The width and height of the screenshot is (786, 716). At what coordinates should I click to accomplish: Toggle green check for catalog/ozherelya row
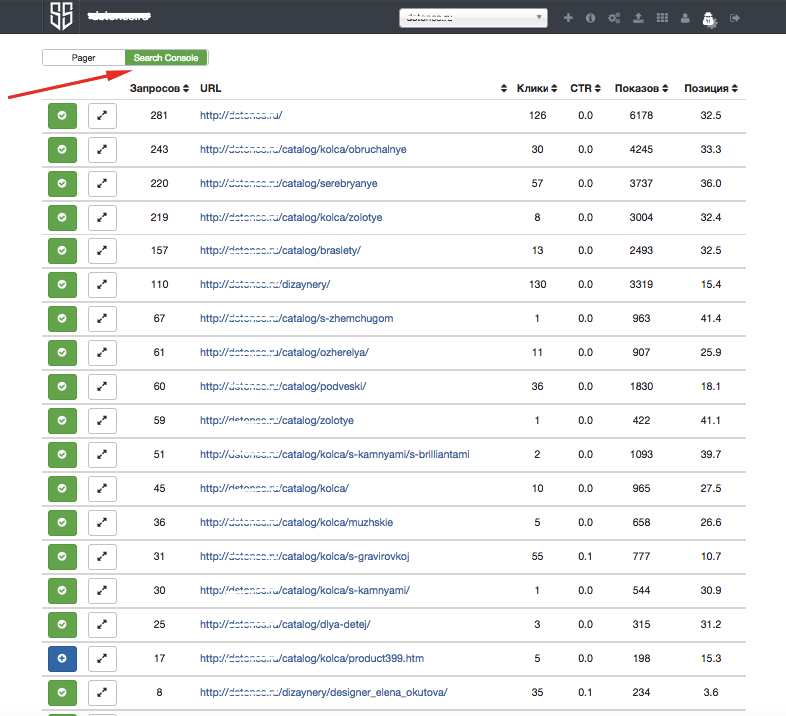click(62, 353)
